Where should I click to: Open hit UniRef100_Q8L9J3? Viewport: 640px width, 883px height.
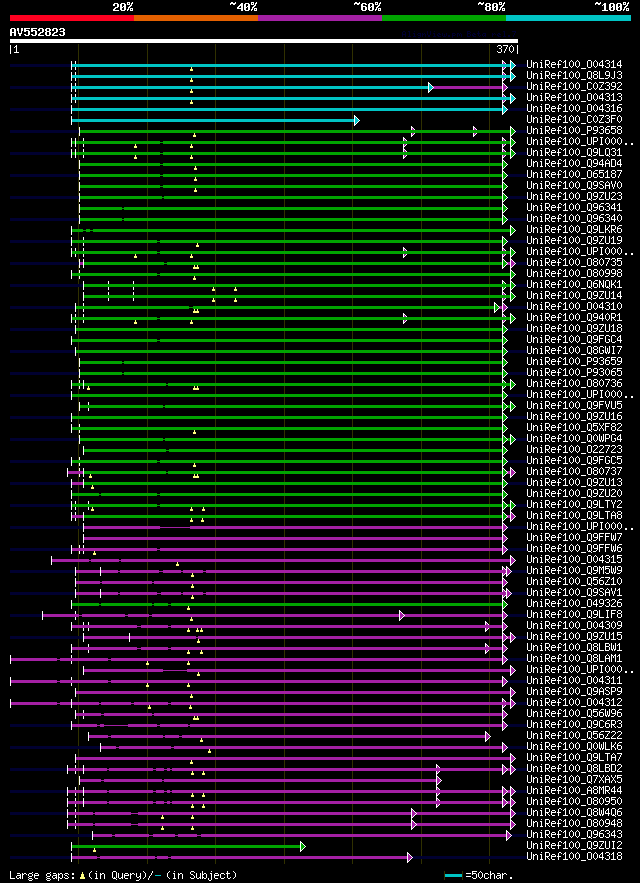coord(574,75)
